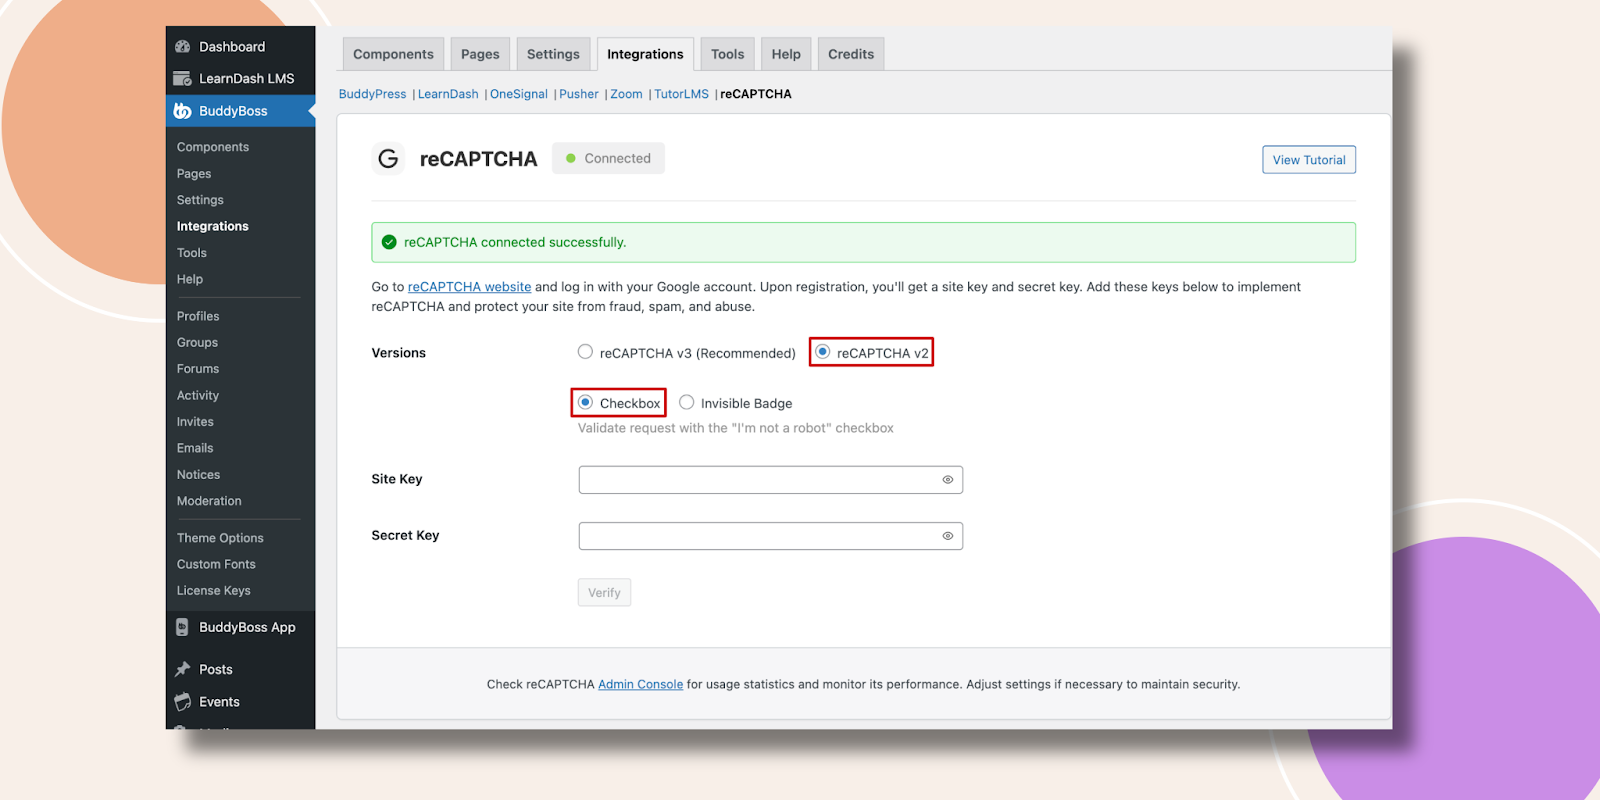This screenshot has width=1600, height=800.
Task: Click the LearnDash LMS sidebar icon
Action: [x=182, y=79]
